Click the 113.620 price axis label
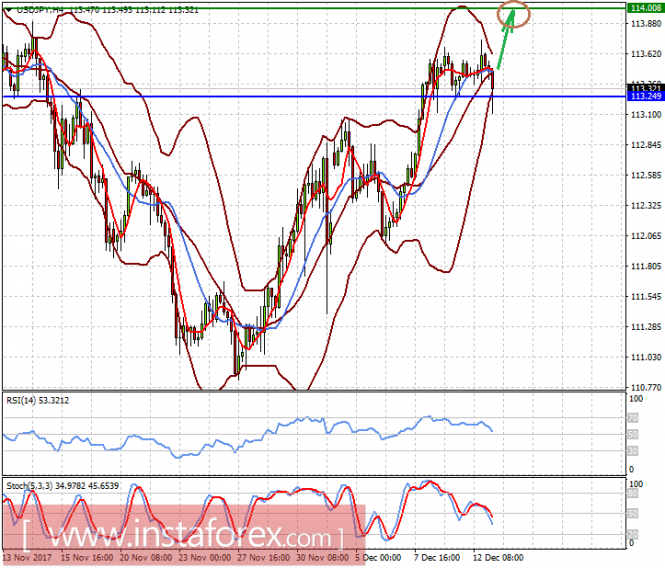Image resolution: width=665 pixels, height=568 pixels. click(646, 54)
